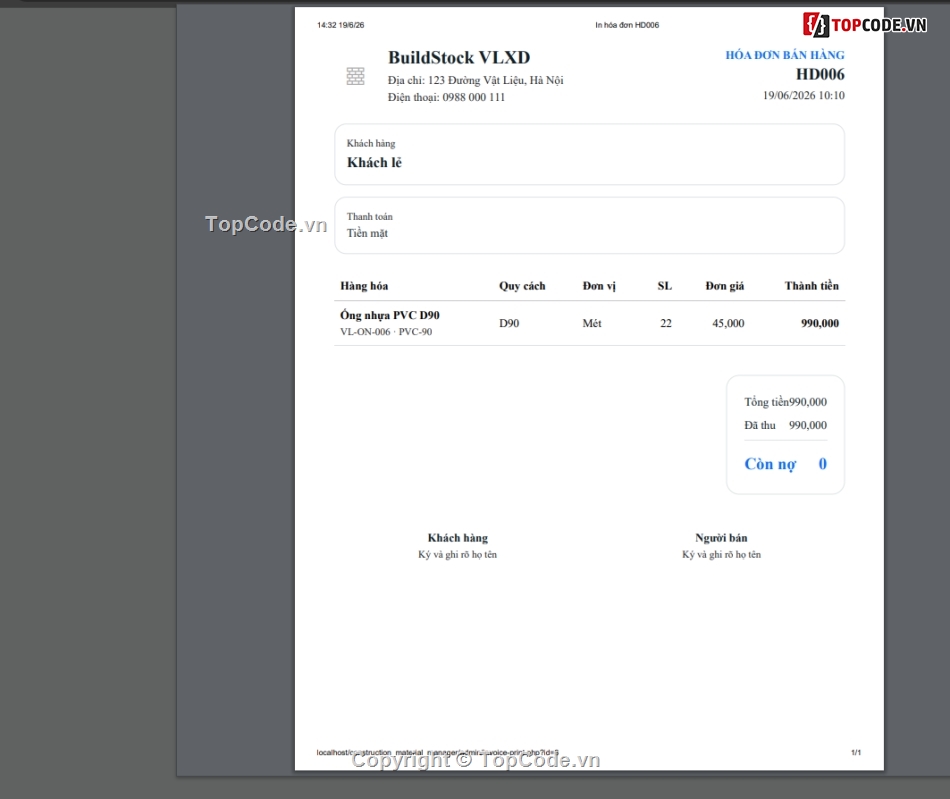Click the 'Còn nợ' remaining debt label
950x799 pixels.
[x=770, y=464]
